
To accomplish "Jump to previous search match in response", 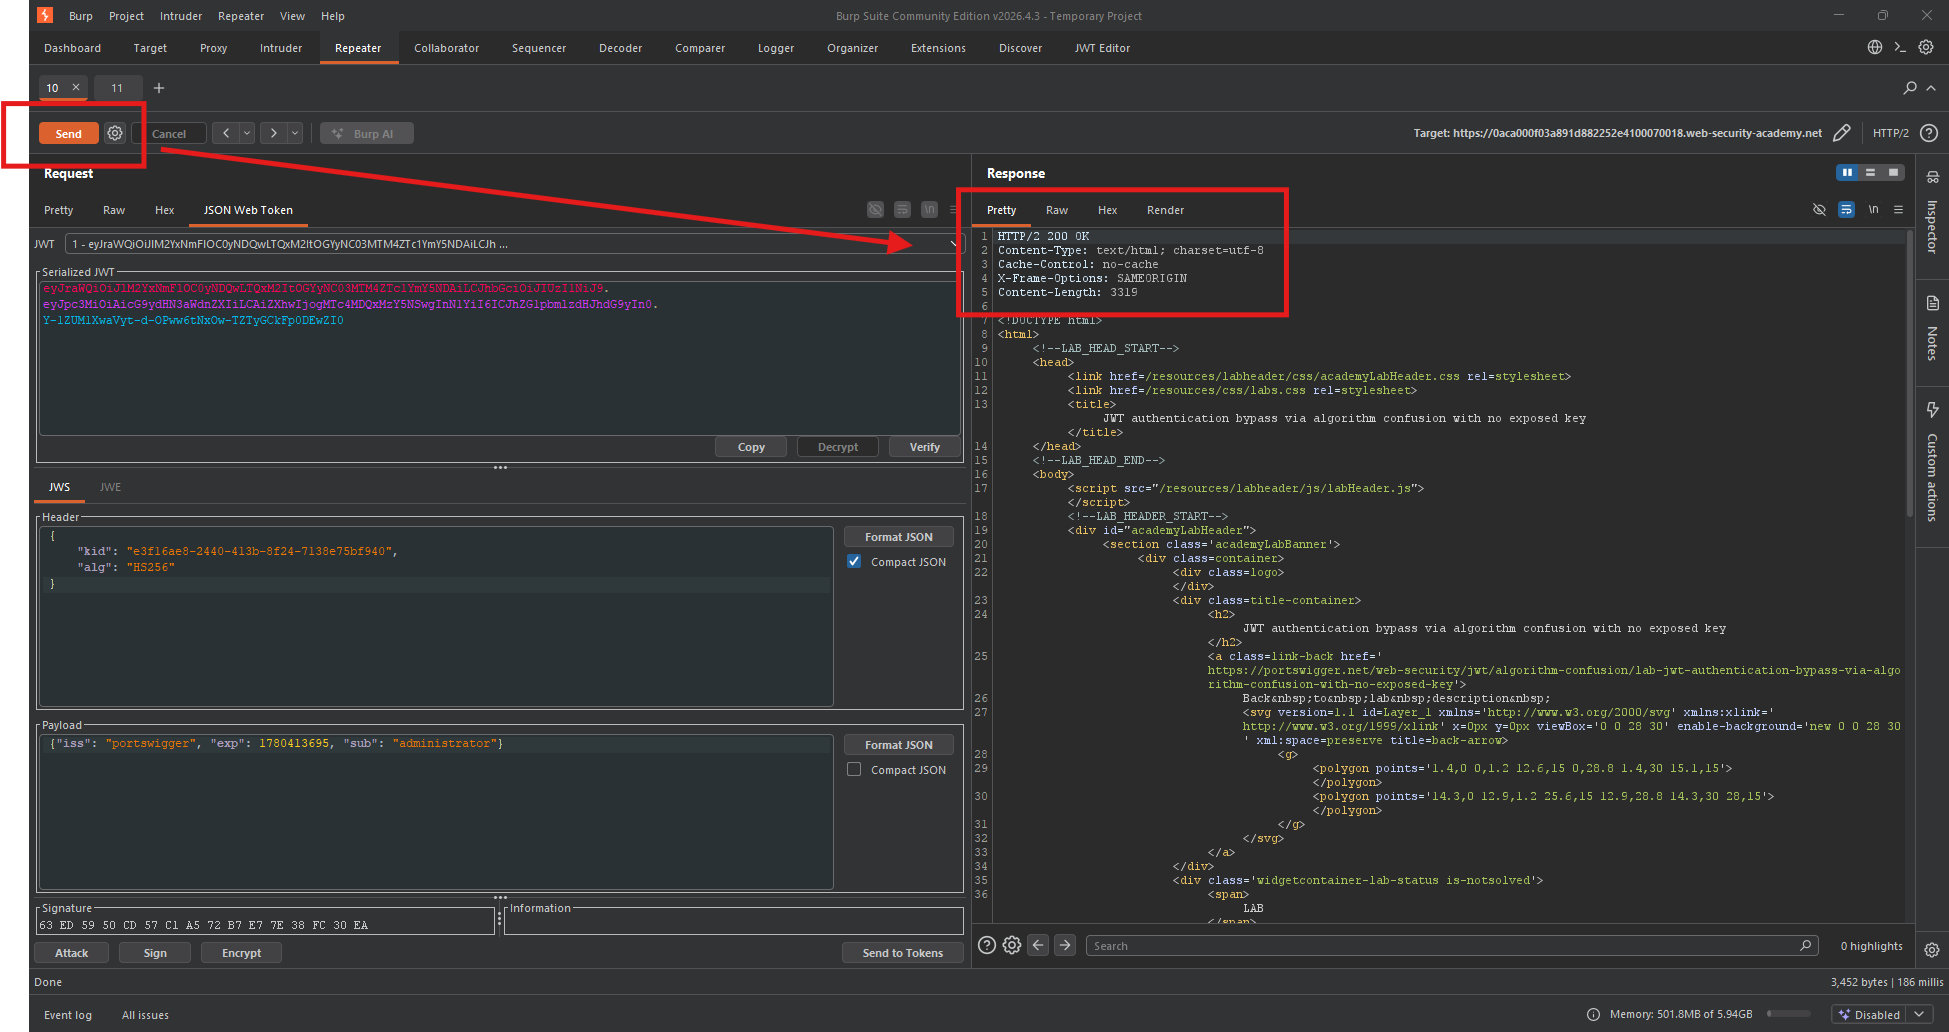I will click(x=1039, y=945).
